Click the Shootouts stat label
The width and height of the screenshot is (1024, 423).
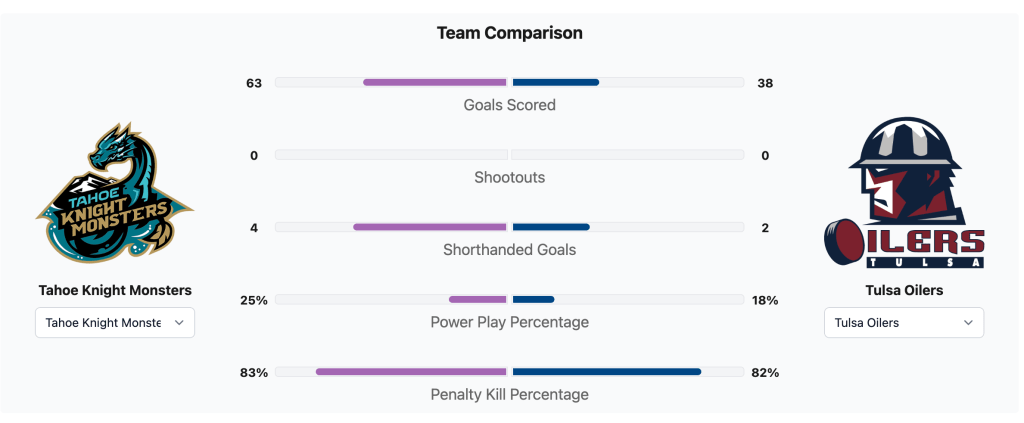tap(510, 178)
